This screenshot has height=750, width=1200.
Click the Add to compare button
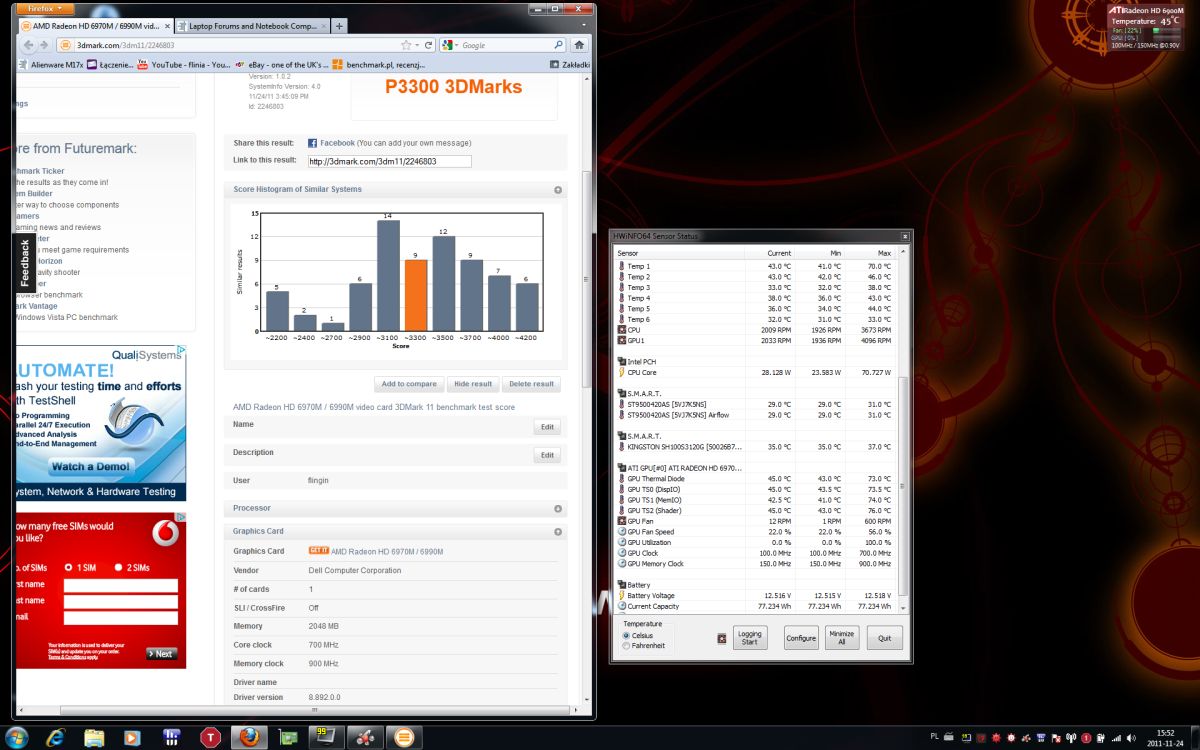[409, 384]
